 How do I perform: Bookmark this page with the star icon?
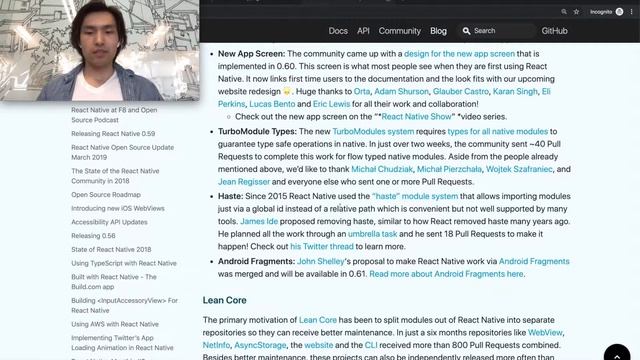click(x=576, y=12)
